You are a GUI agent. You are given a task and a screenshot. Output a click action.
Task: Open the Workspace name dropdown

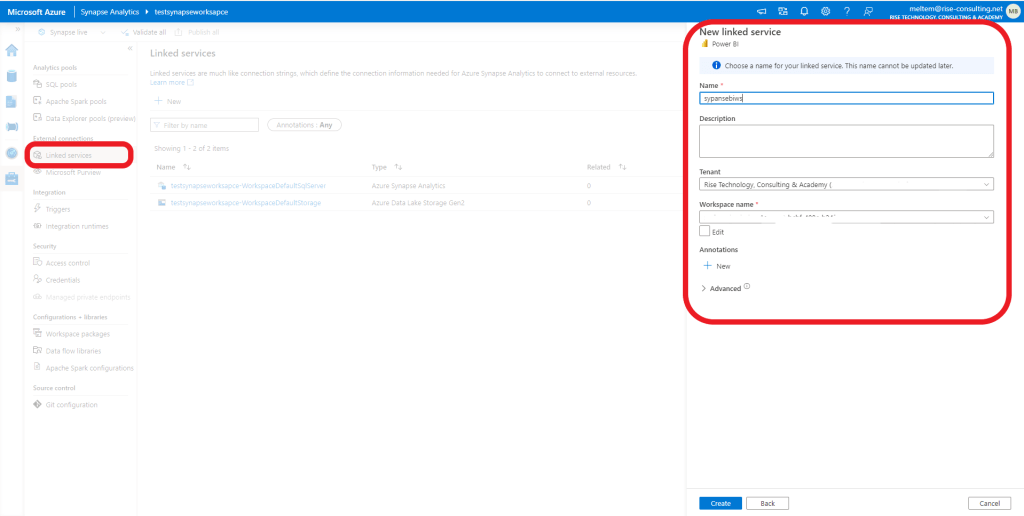[846, 216]
